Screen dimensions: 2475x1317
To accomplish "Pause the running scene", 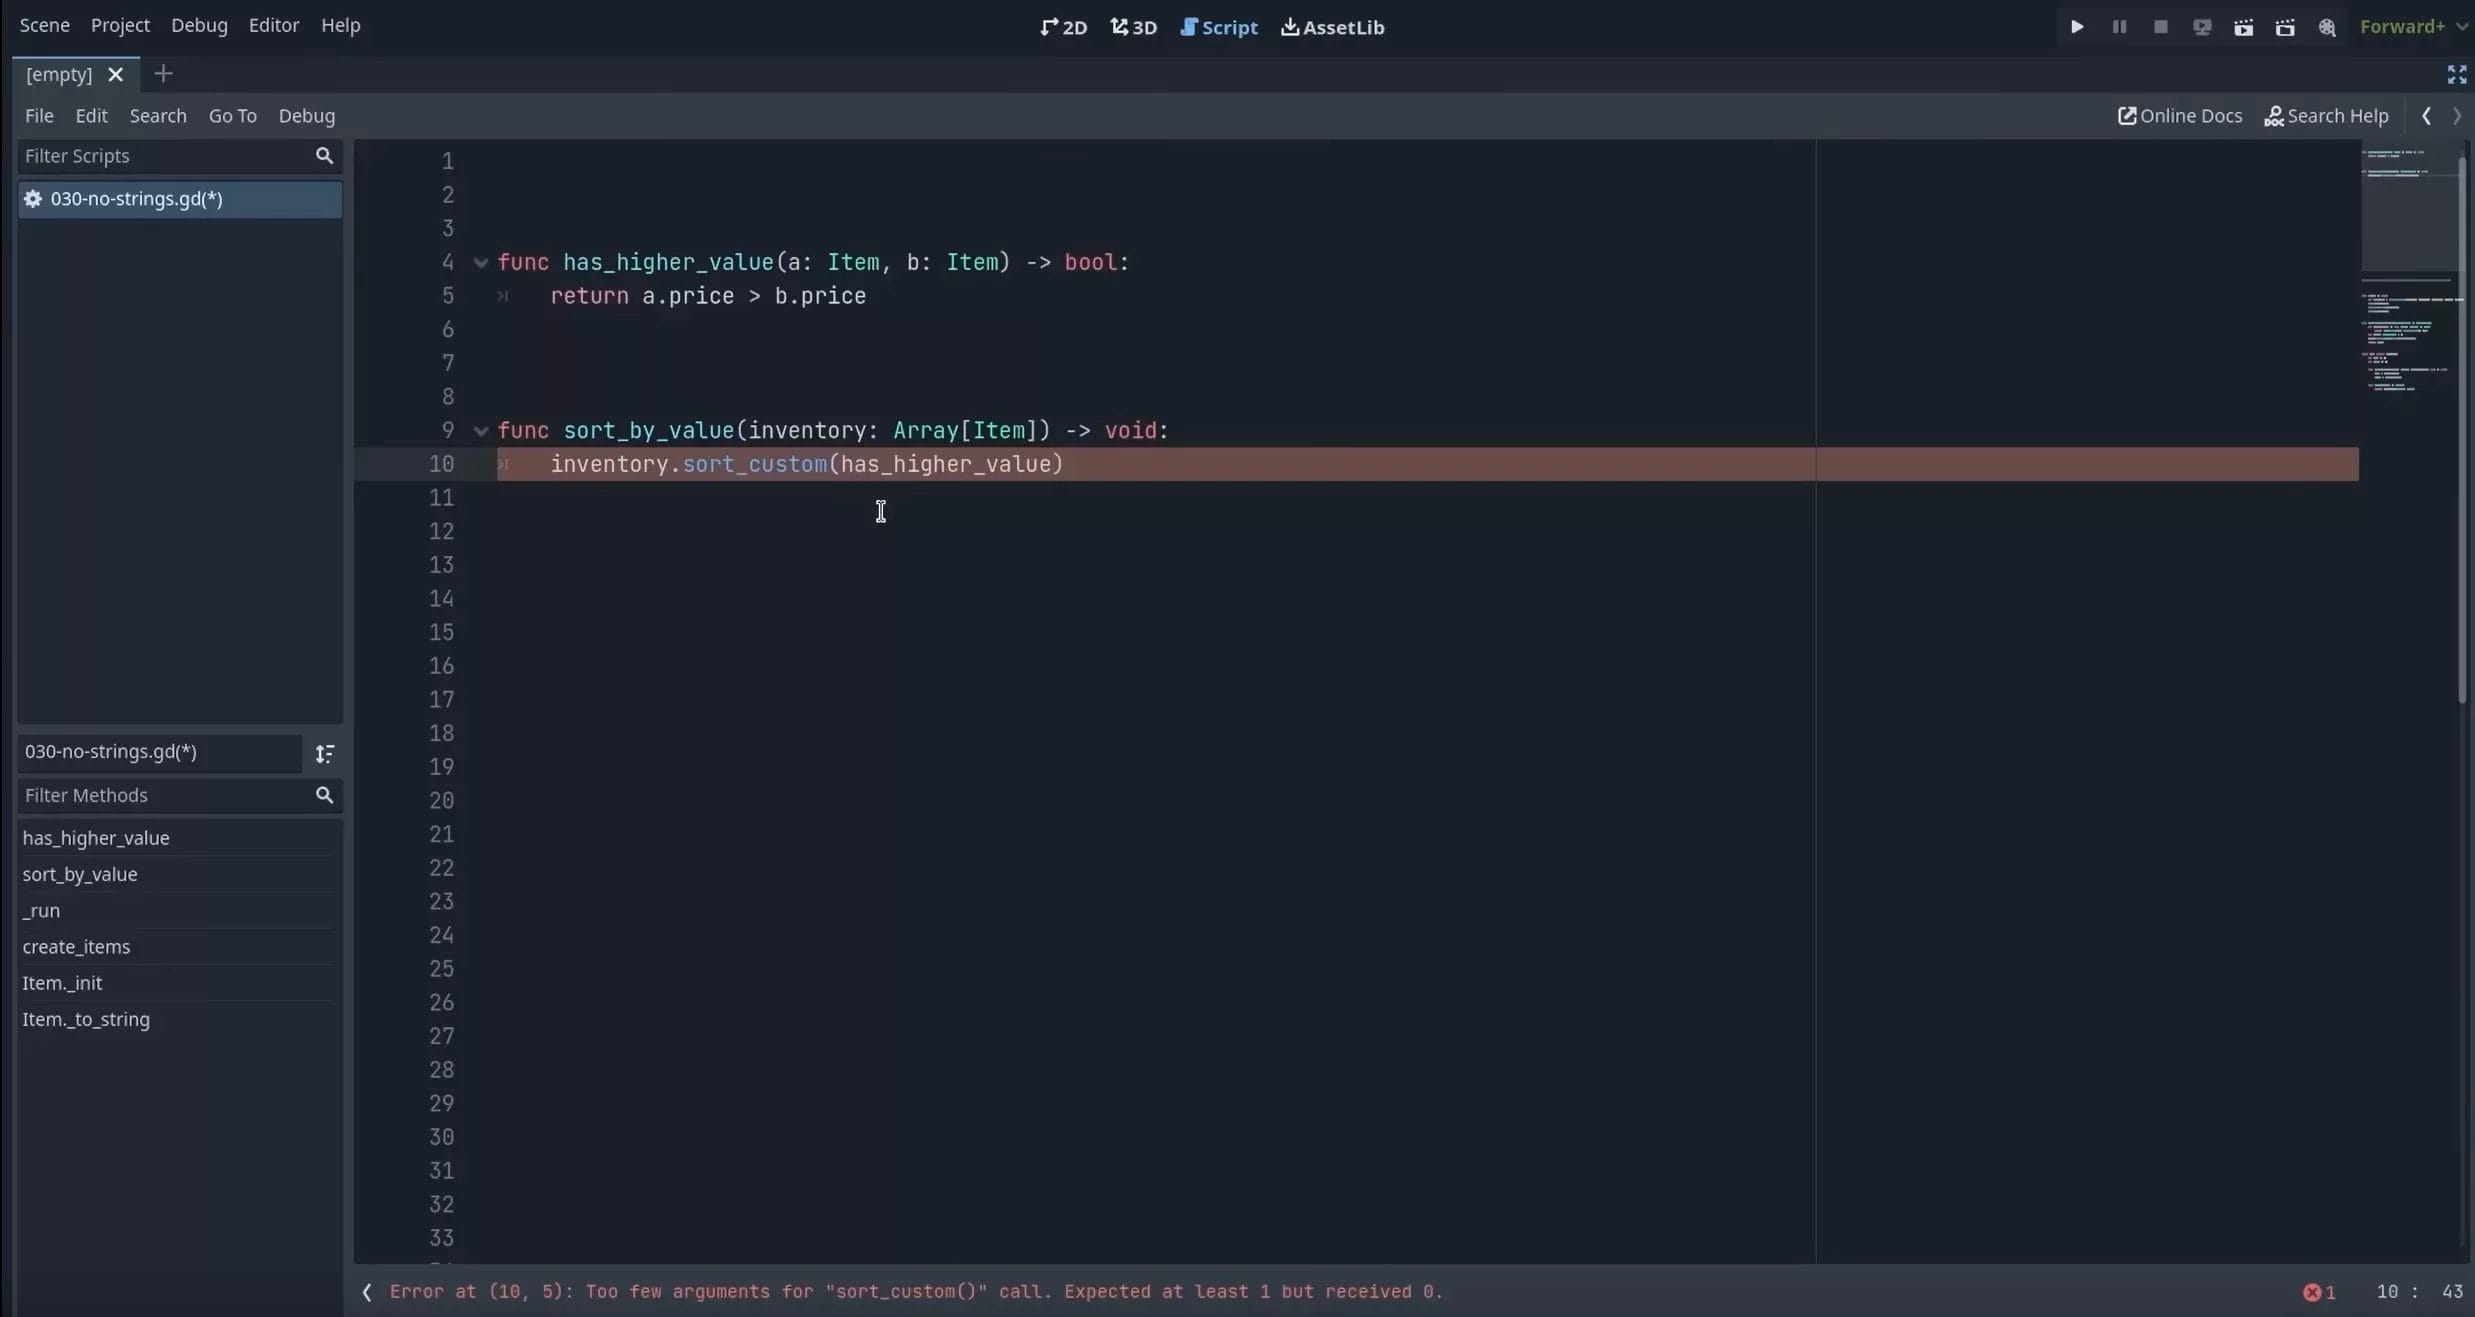I will [x=2119, y=27].
